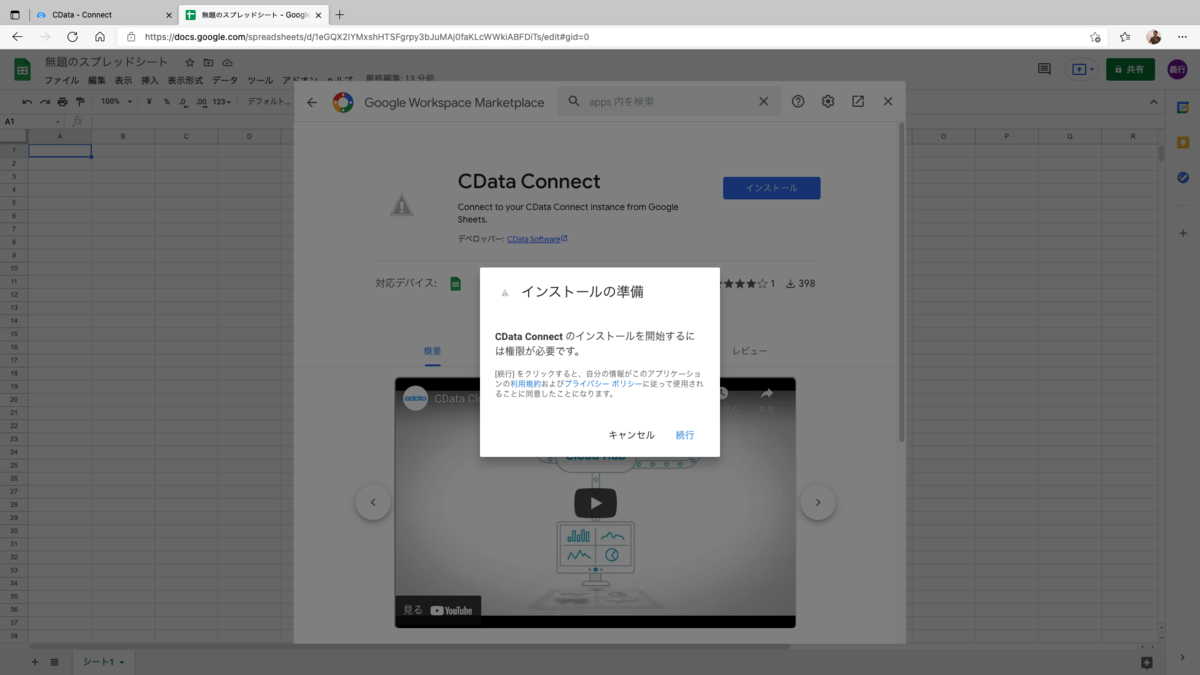
Task: Apply yen currency format
Action: click(x=149, y=102)
